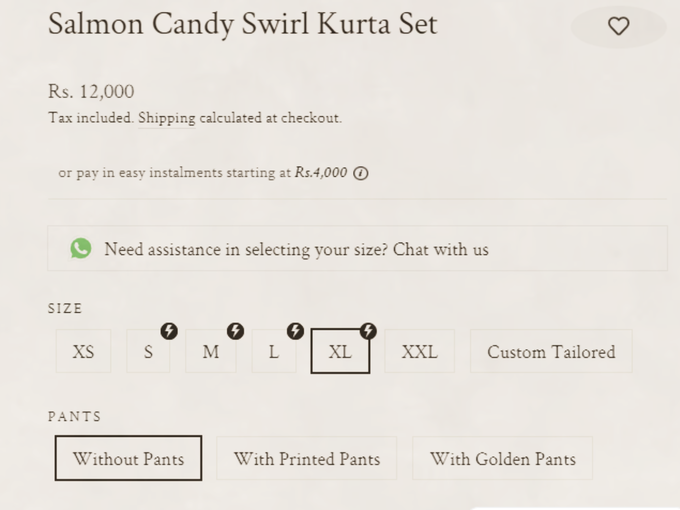Select size XS
Viewport: 680px width, 510px height.
click(83, 351)
